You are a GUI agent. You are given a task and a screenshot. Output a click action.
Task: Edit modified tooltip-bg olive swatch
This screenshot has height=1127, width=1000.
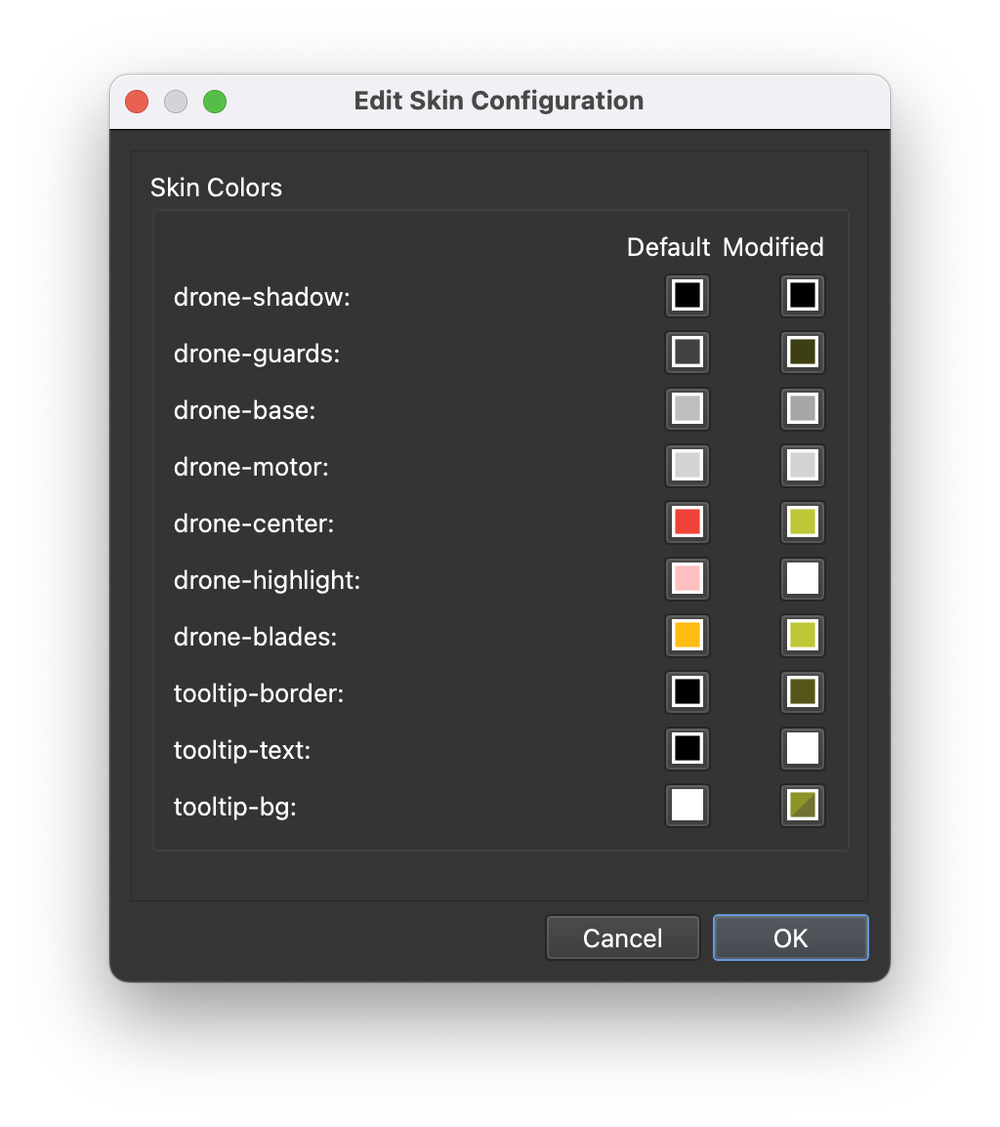coord(802,806)
